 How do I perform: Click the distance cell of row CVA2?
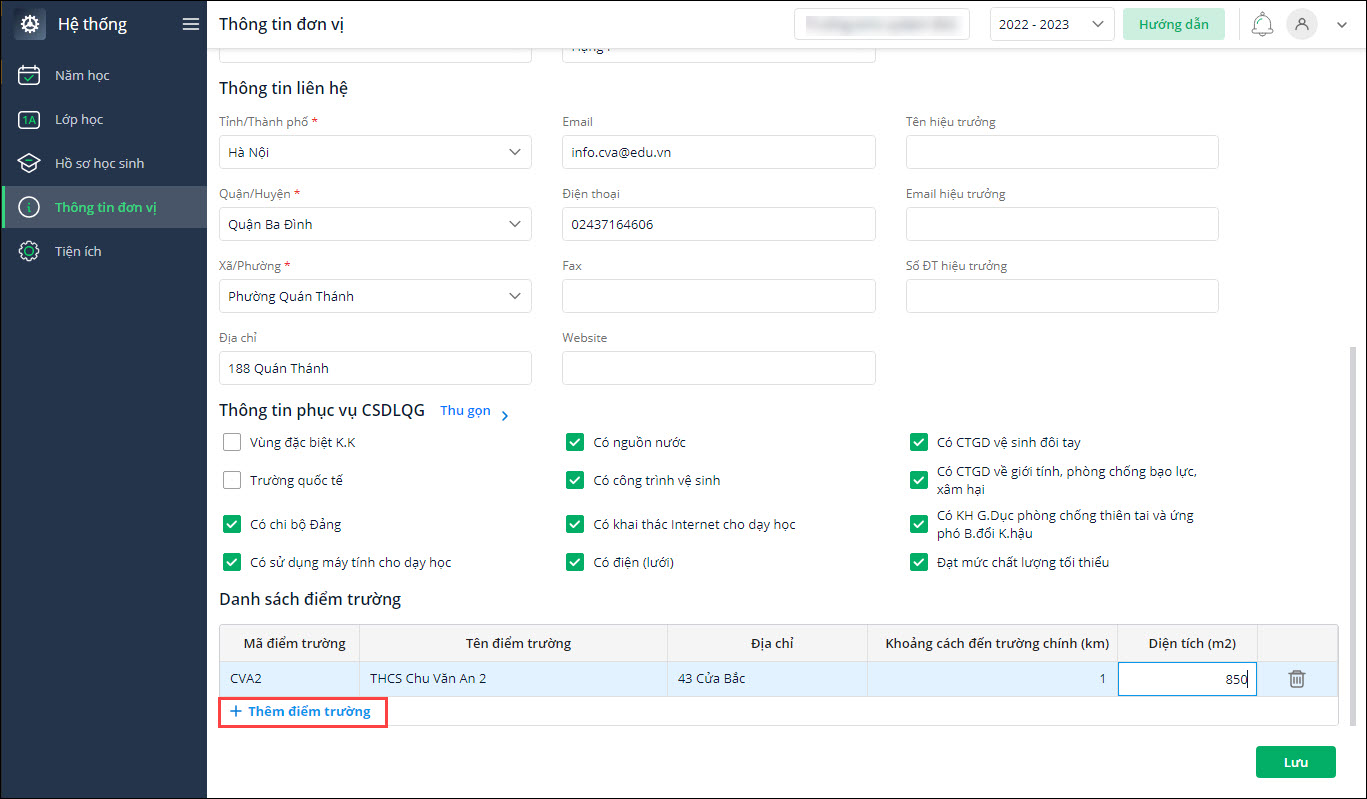pyautogui.click(x=993, y=679)
